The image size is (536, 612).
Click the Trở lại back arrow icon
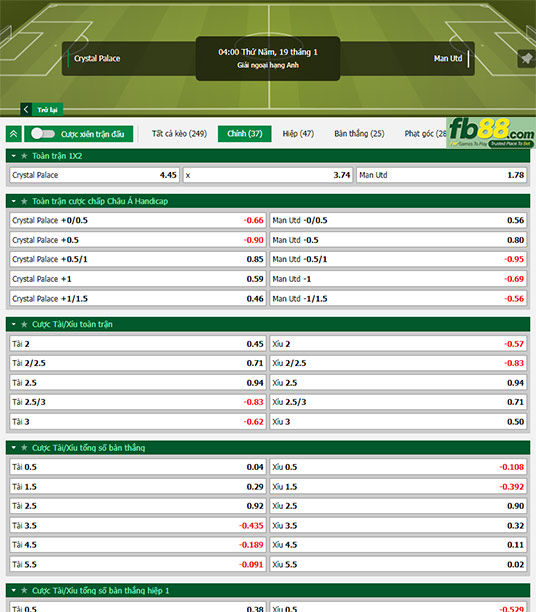click(x=26, y=110)
